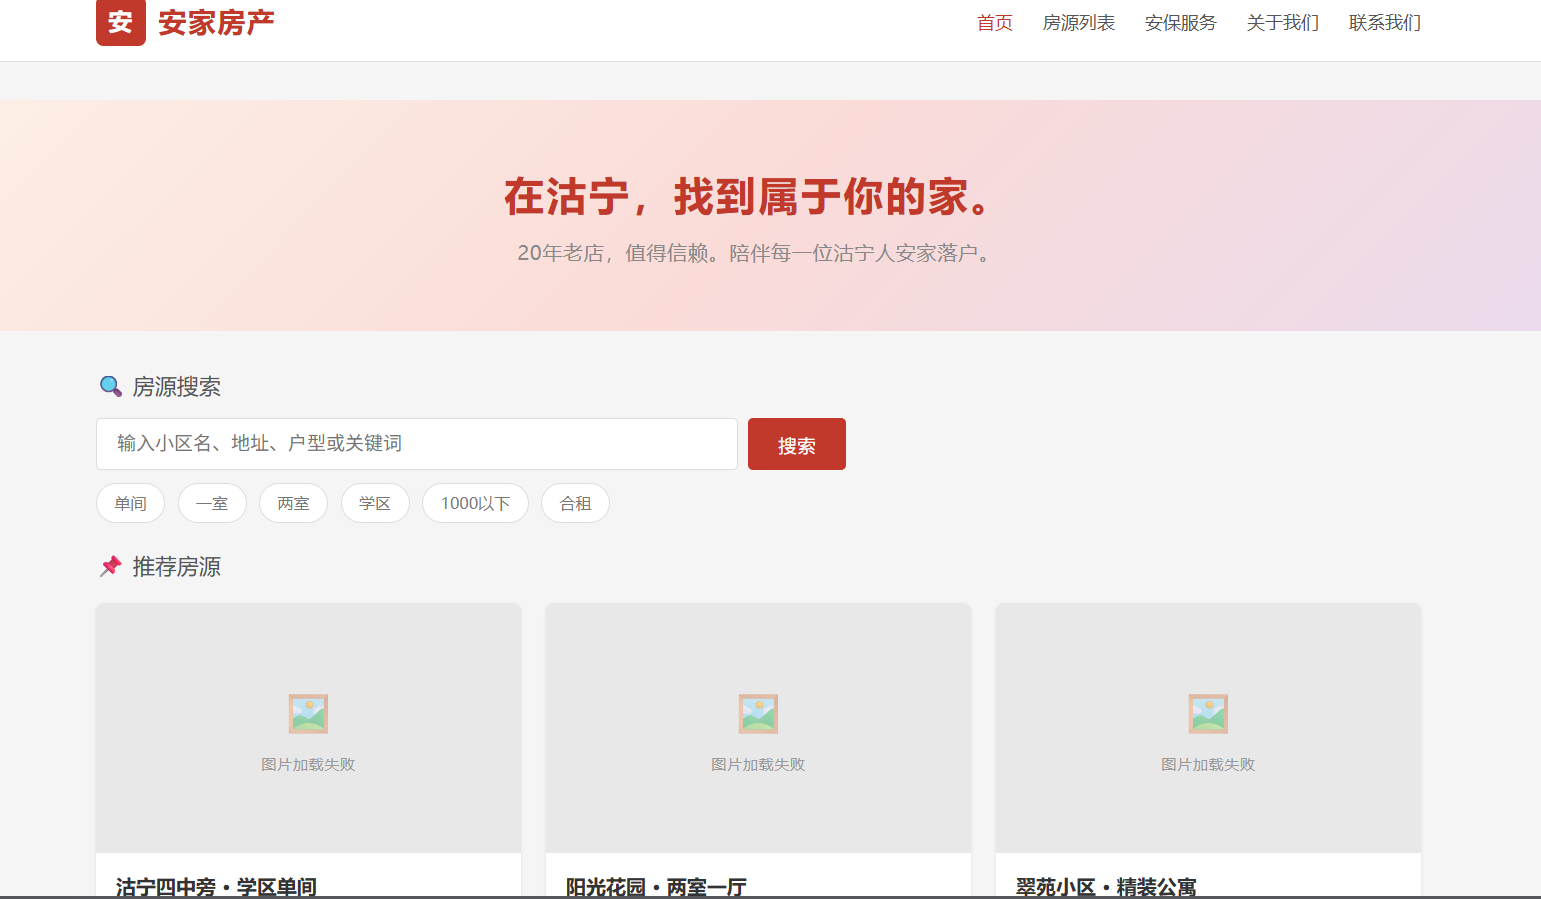Image resolution: width=1541 pixels, height=899 pixels.
Task: Click the 推荐房源 section heading
Action: coord(176,567)
